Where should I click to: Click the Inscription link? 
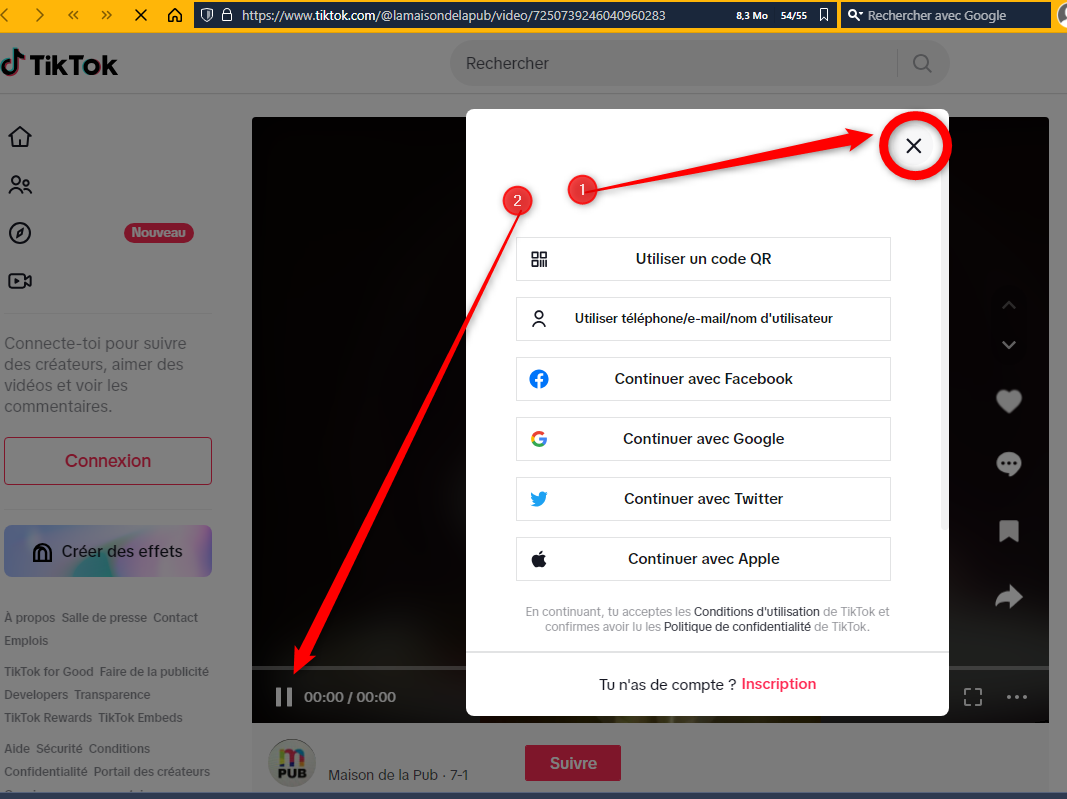(778, 684)
